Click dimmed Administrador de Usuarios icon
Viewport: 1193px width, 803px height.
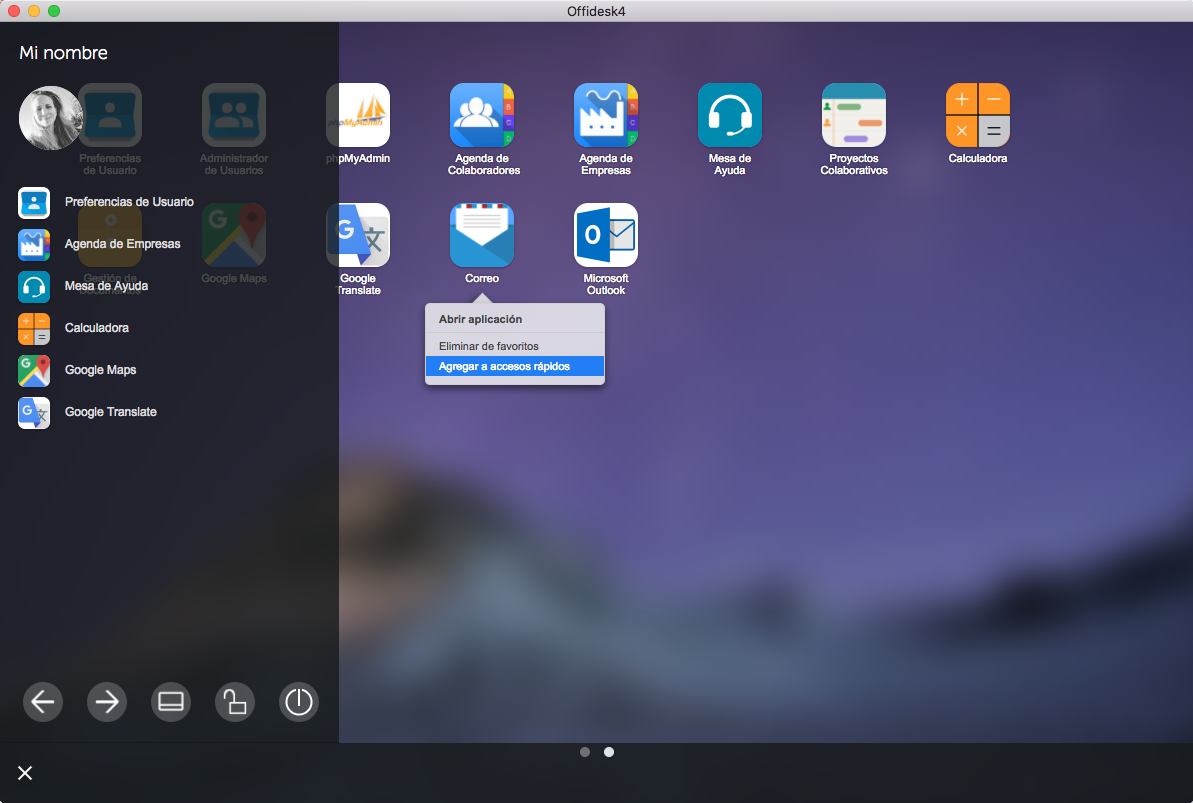(x=234, y=115)
